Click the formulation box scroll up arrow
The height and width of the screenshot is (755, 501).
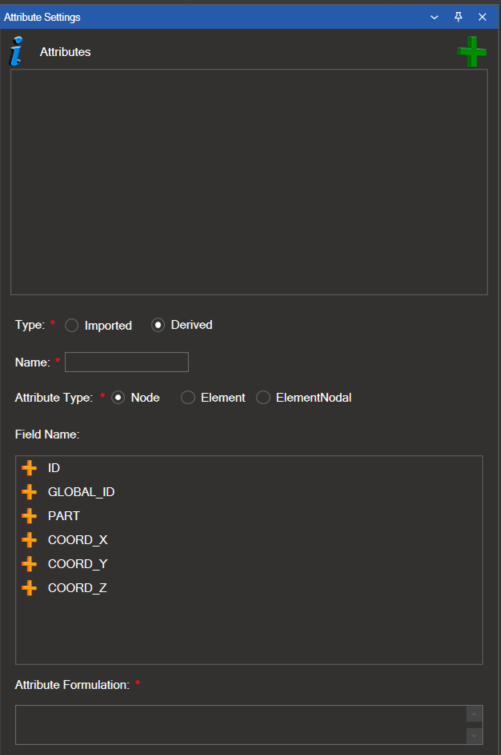(475, 714)
